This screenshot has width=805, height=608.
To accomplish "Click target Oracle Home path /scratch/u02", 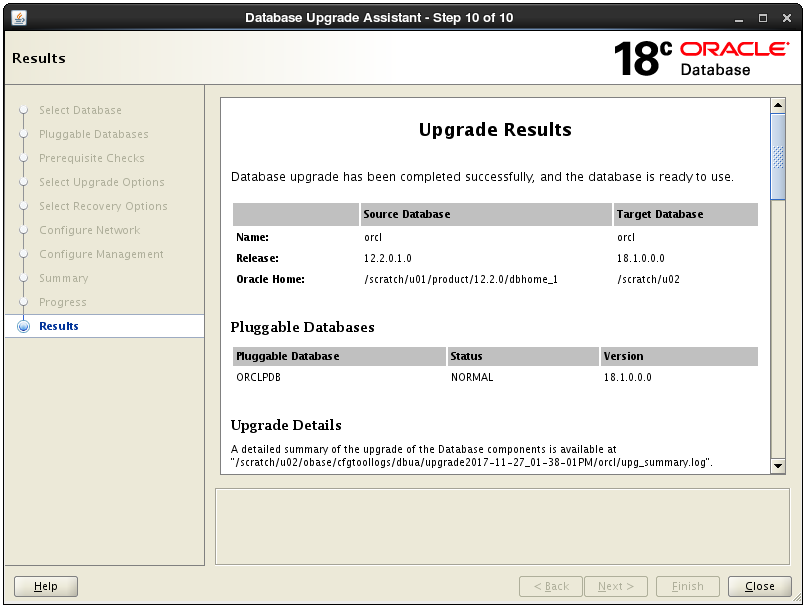I will click(648, 279).
